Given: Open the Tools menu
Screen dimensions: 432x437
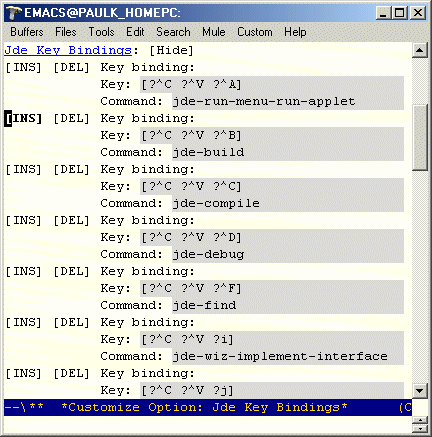Looking at the screenshot, I should click(101, 32).
